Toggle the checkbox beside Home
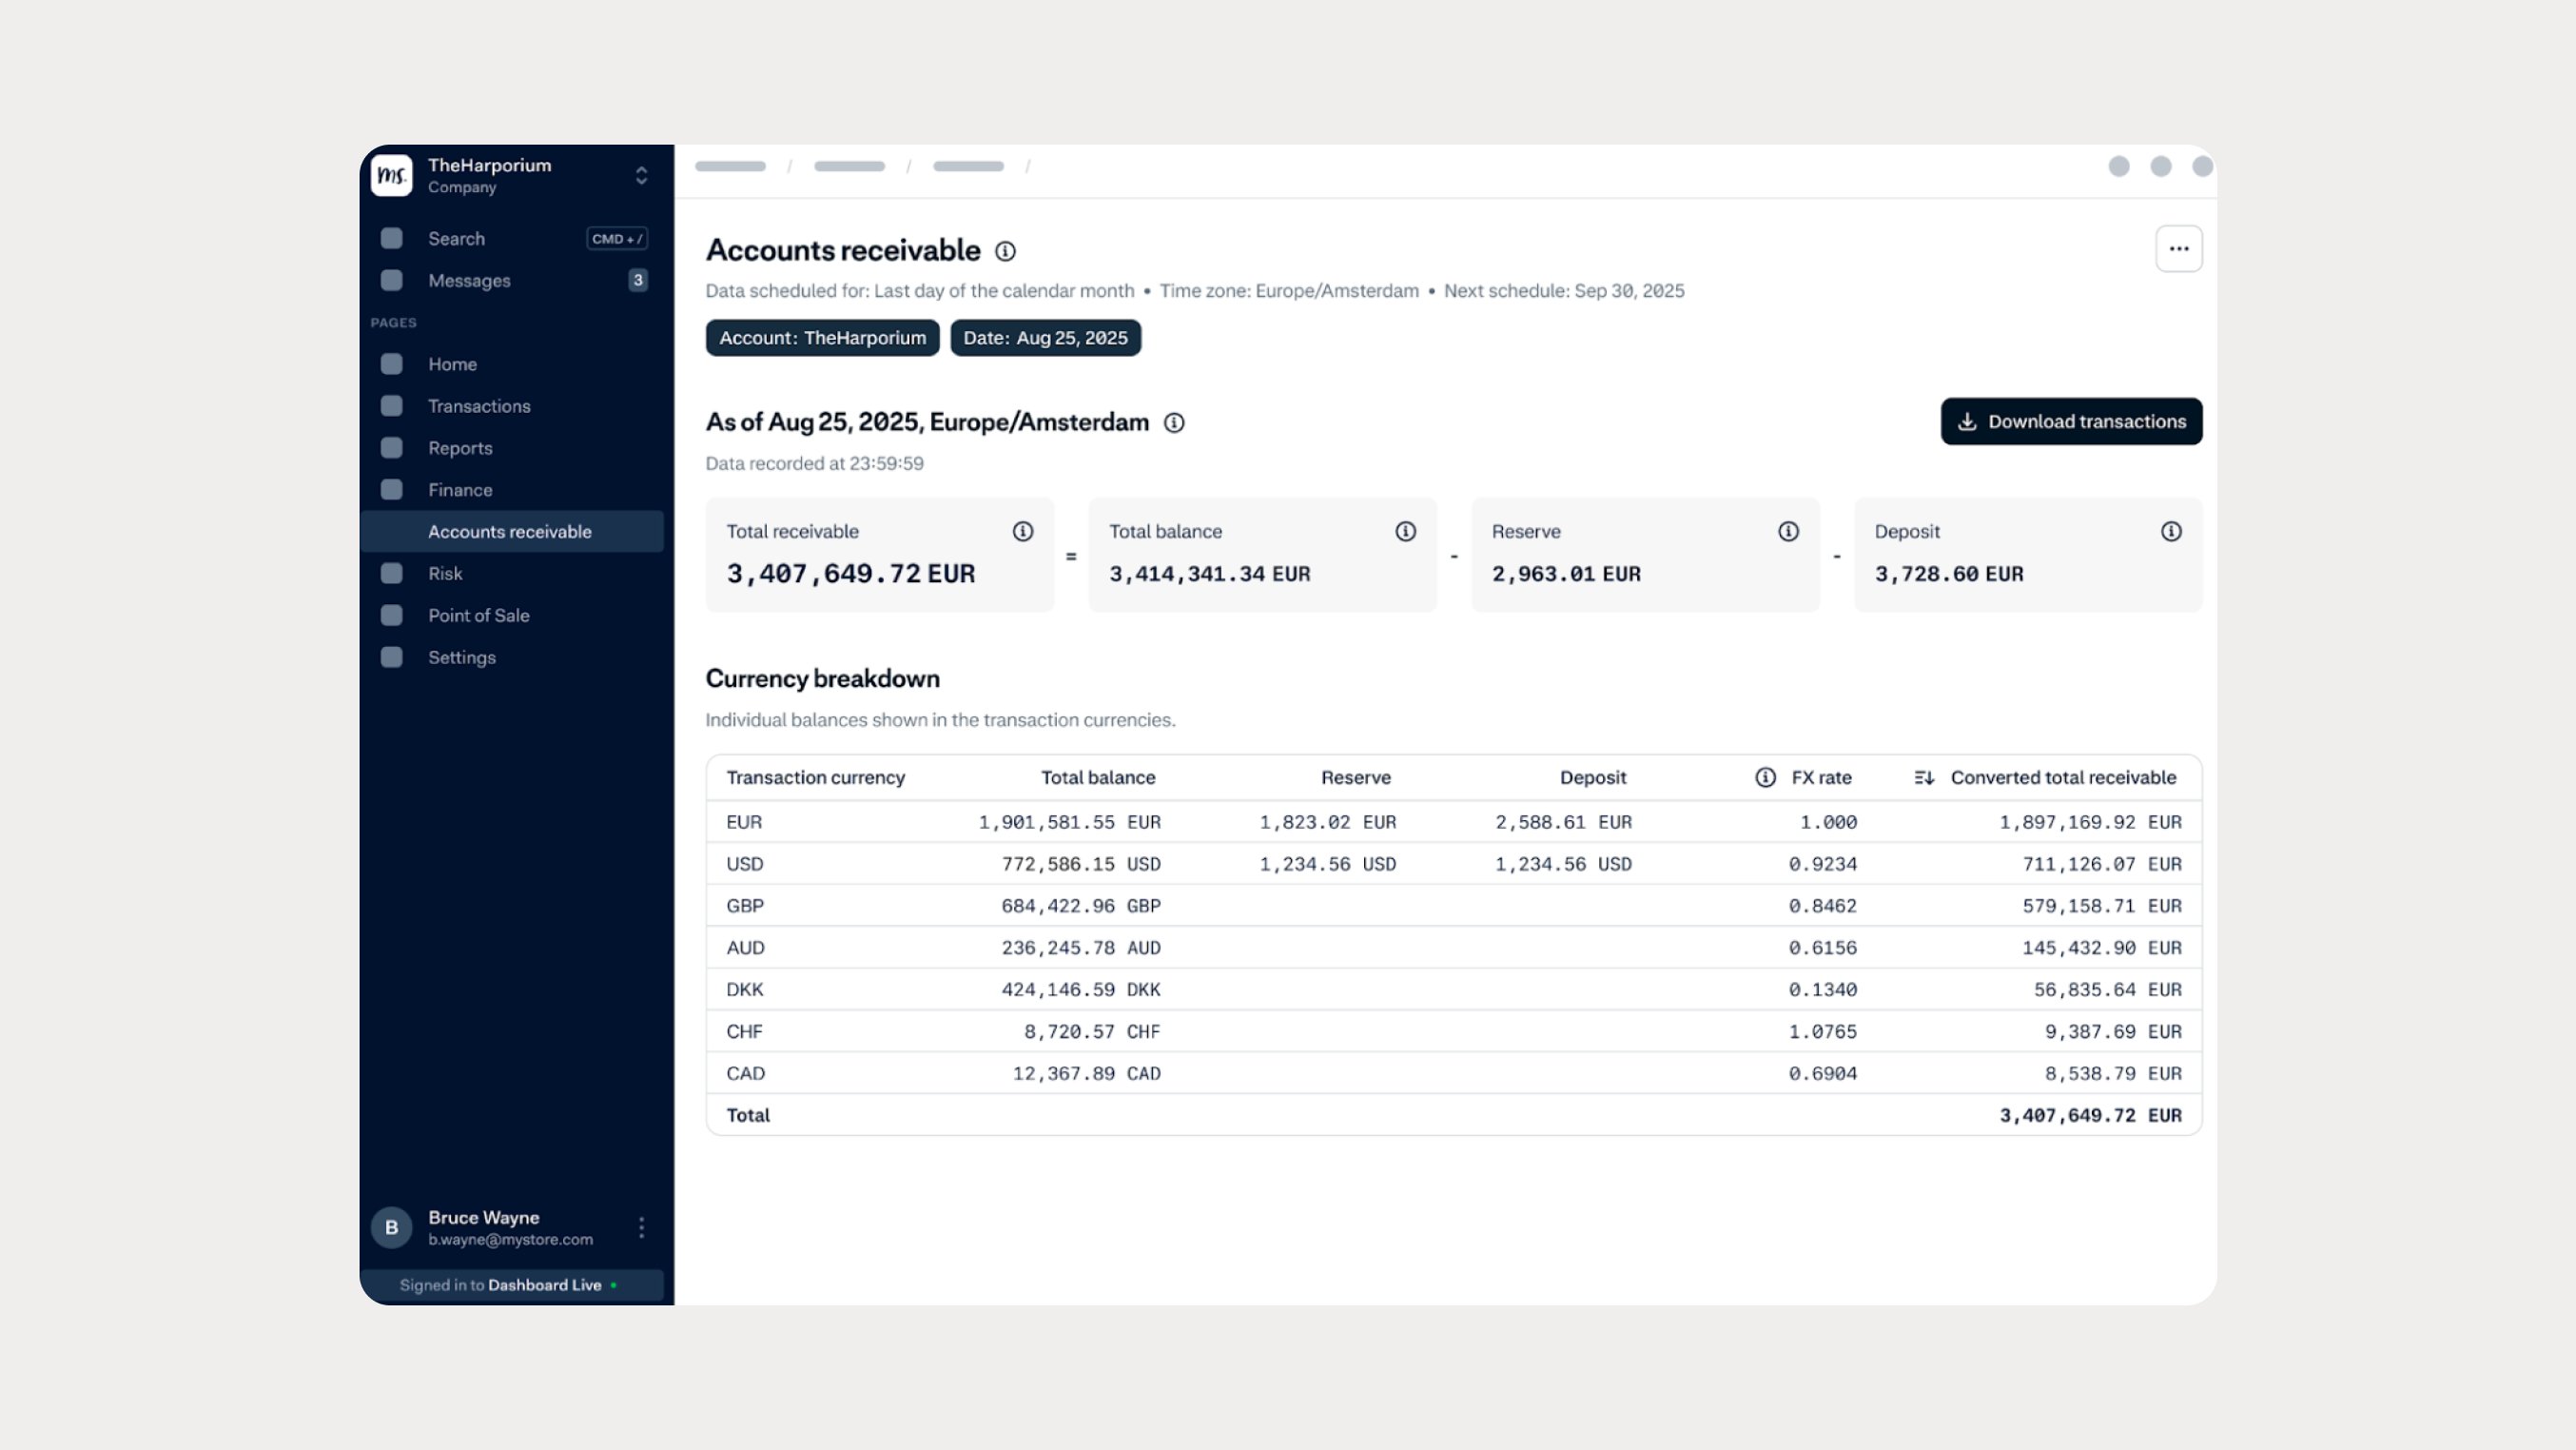 pyautogui.click(x=390, y=364)
